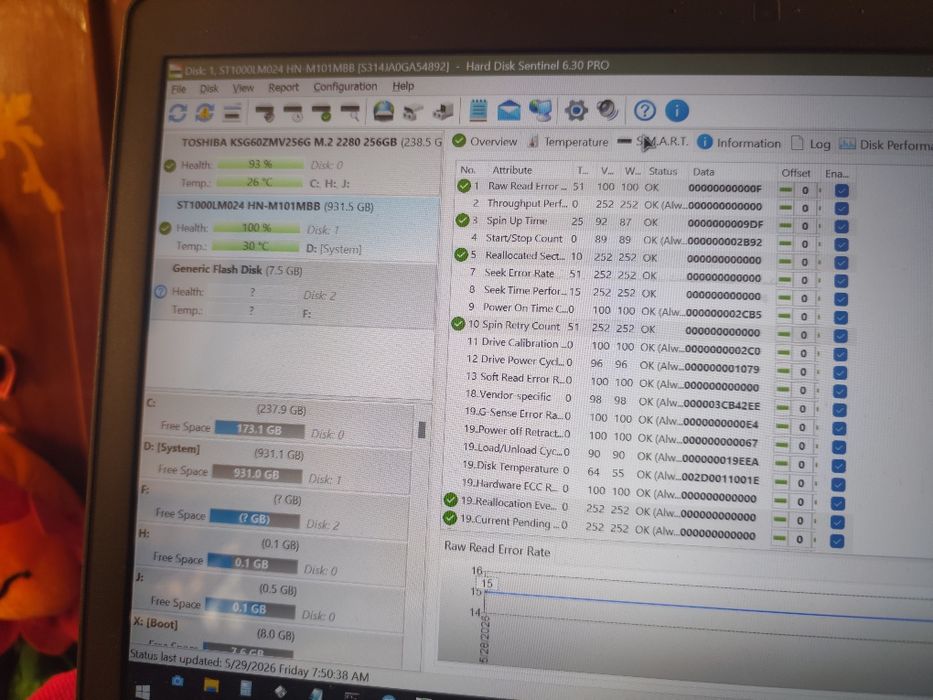Click the globe over disk toolbar icon
The height and width of the screenshot is (700, 933).
point(384,111)
